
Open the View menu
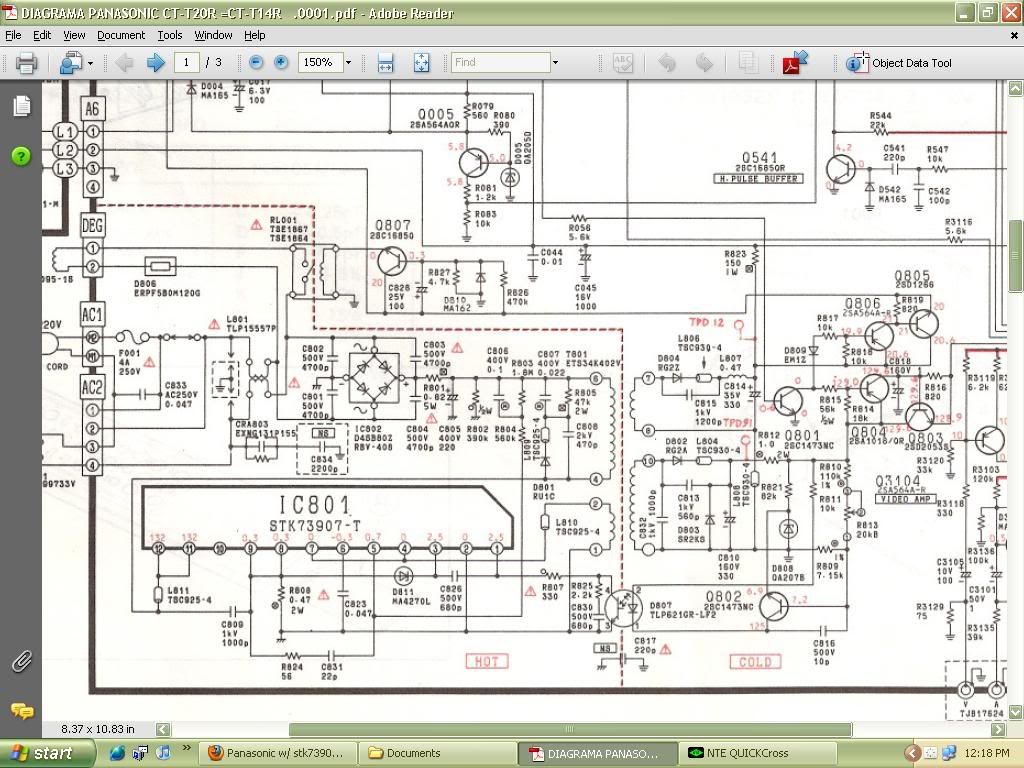[x=74, y=35]
